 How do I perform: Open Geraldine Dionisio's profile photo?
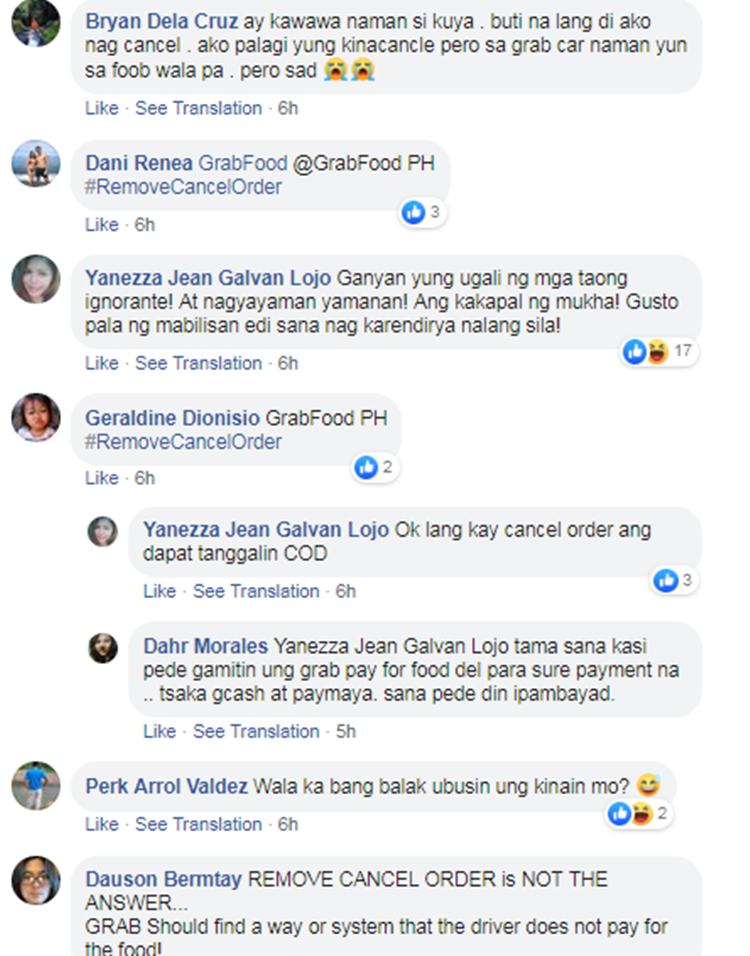point(36,417)
